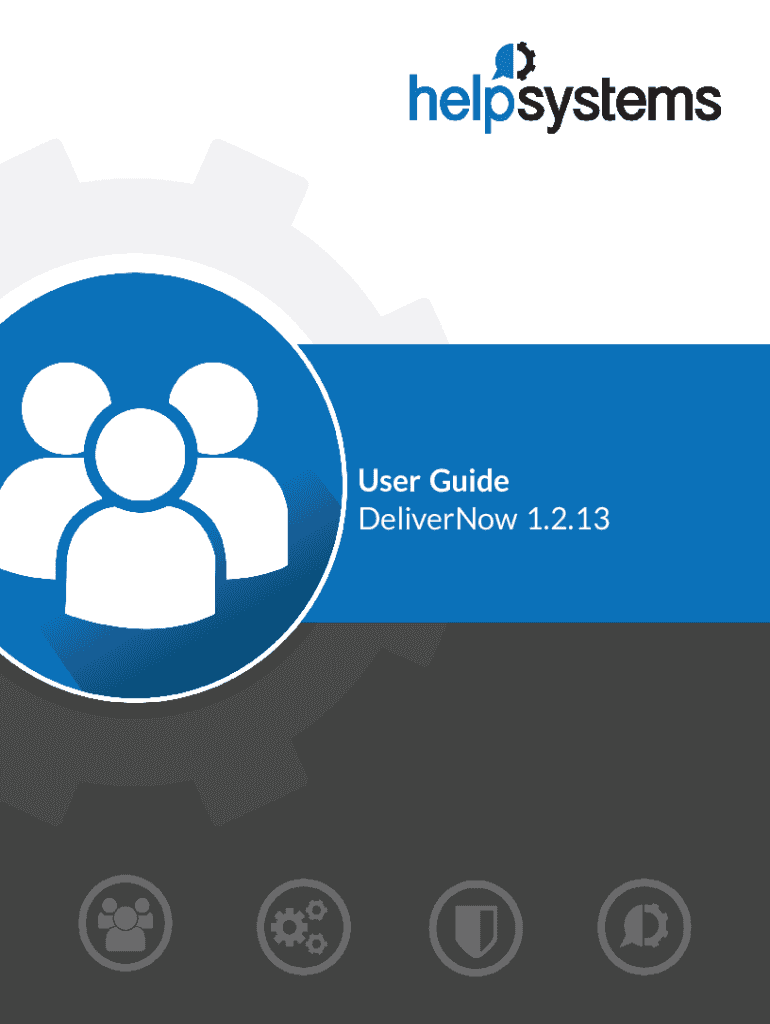Click the "Guide" word in the title

[x=469, y=482]
